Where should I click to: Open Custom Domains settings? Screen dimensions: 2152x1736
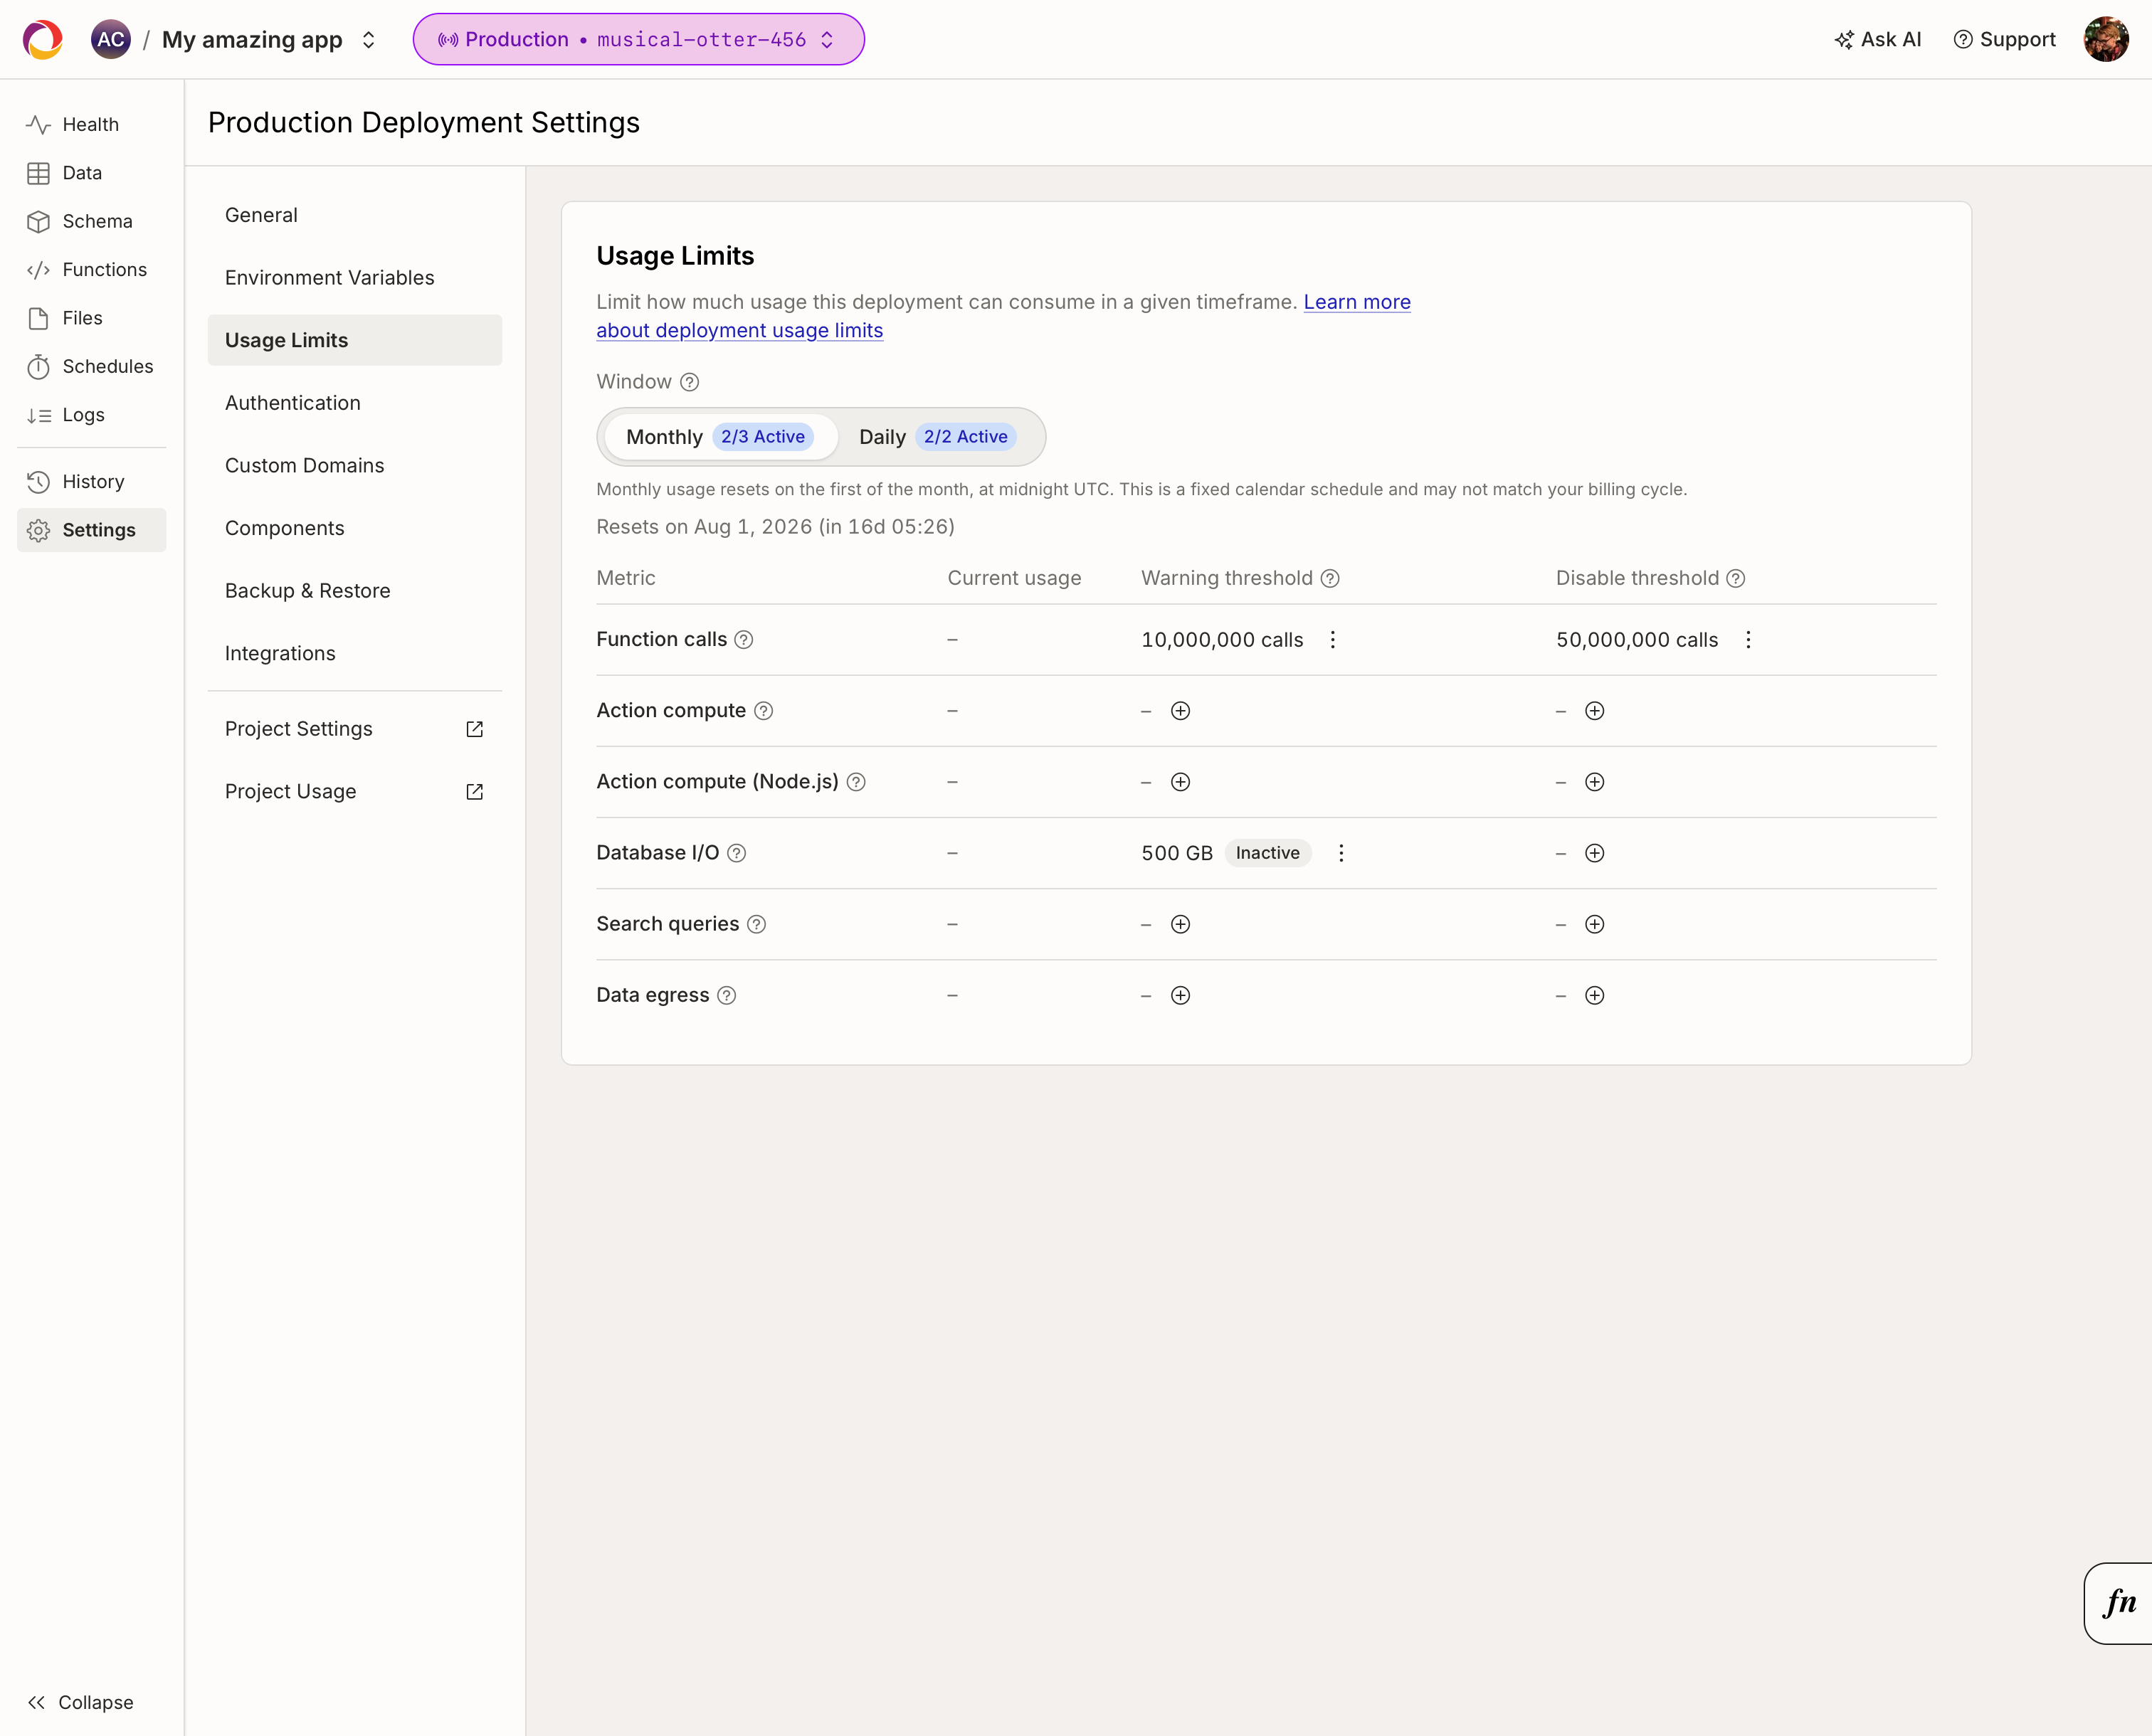[354, 465]
